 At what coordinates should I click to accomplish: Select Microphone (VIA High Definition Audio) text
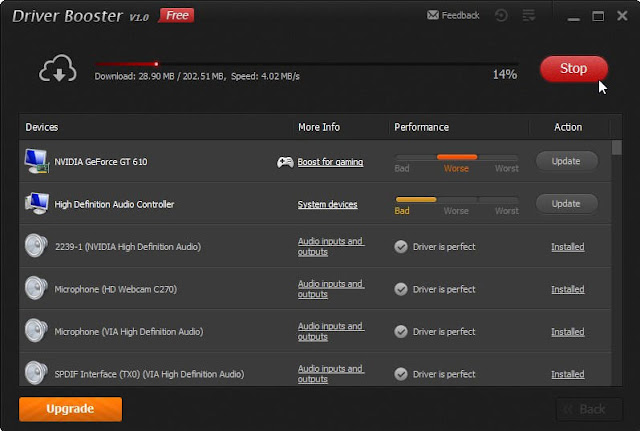(x=129, y=332)
